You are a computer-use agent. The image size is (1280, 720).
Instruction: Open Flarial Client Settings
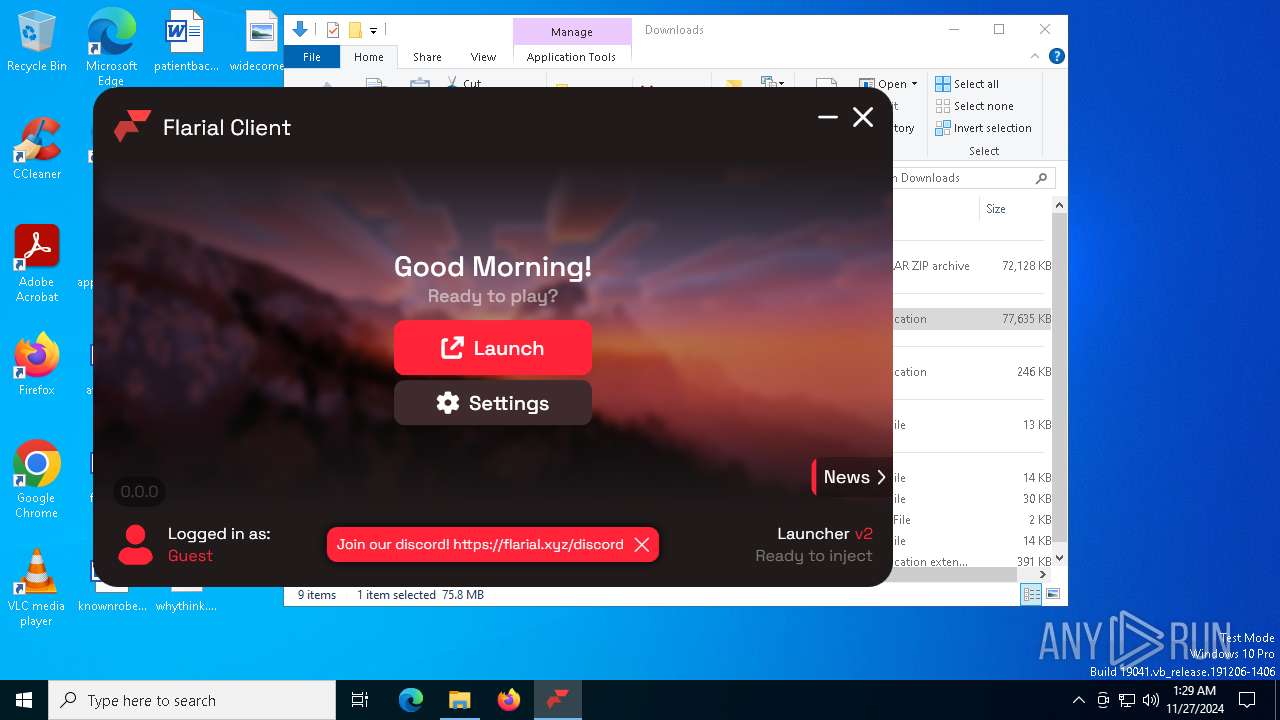tap(493, 403)
